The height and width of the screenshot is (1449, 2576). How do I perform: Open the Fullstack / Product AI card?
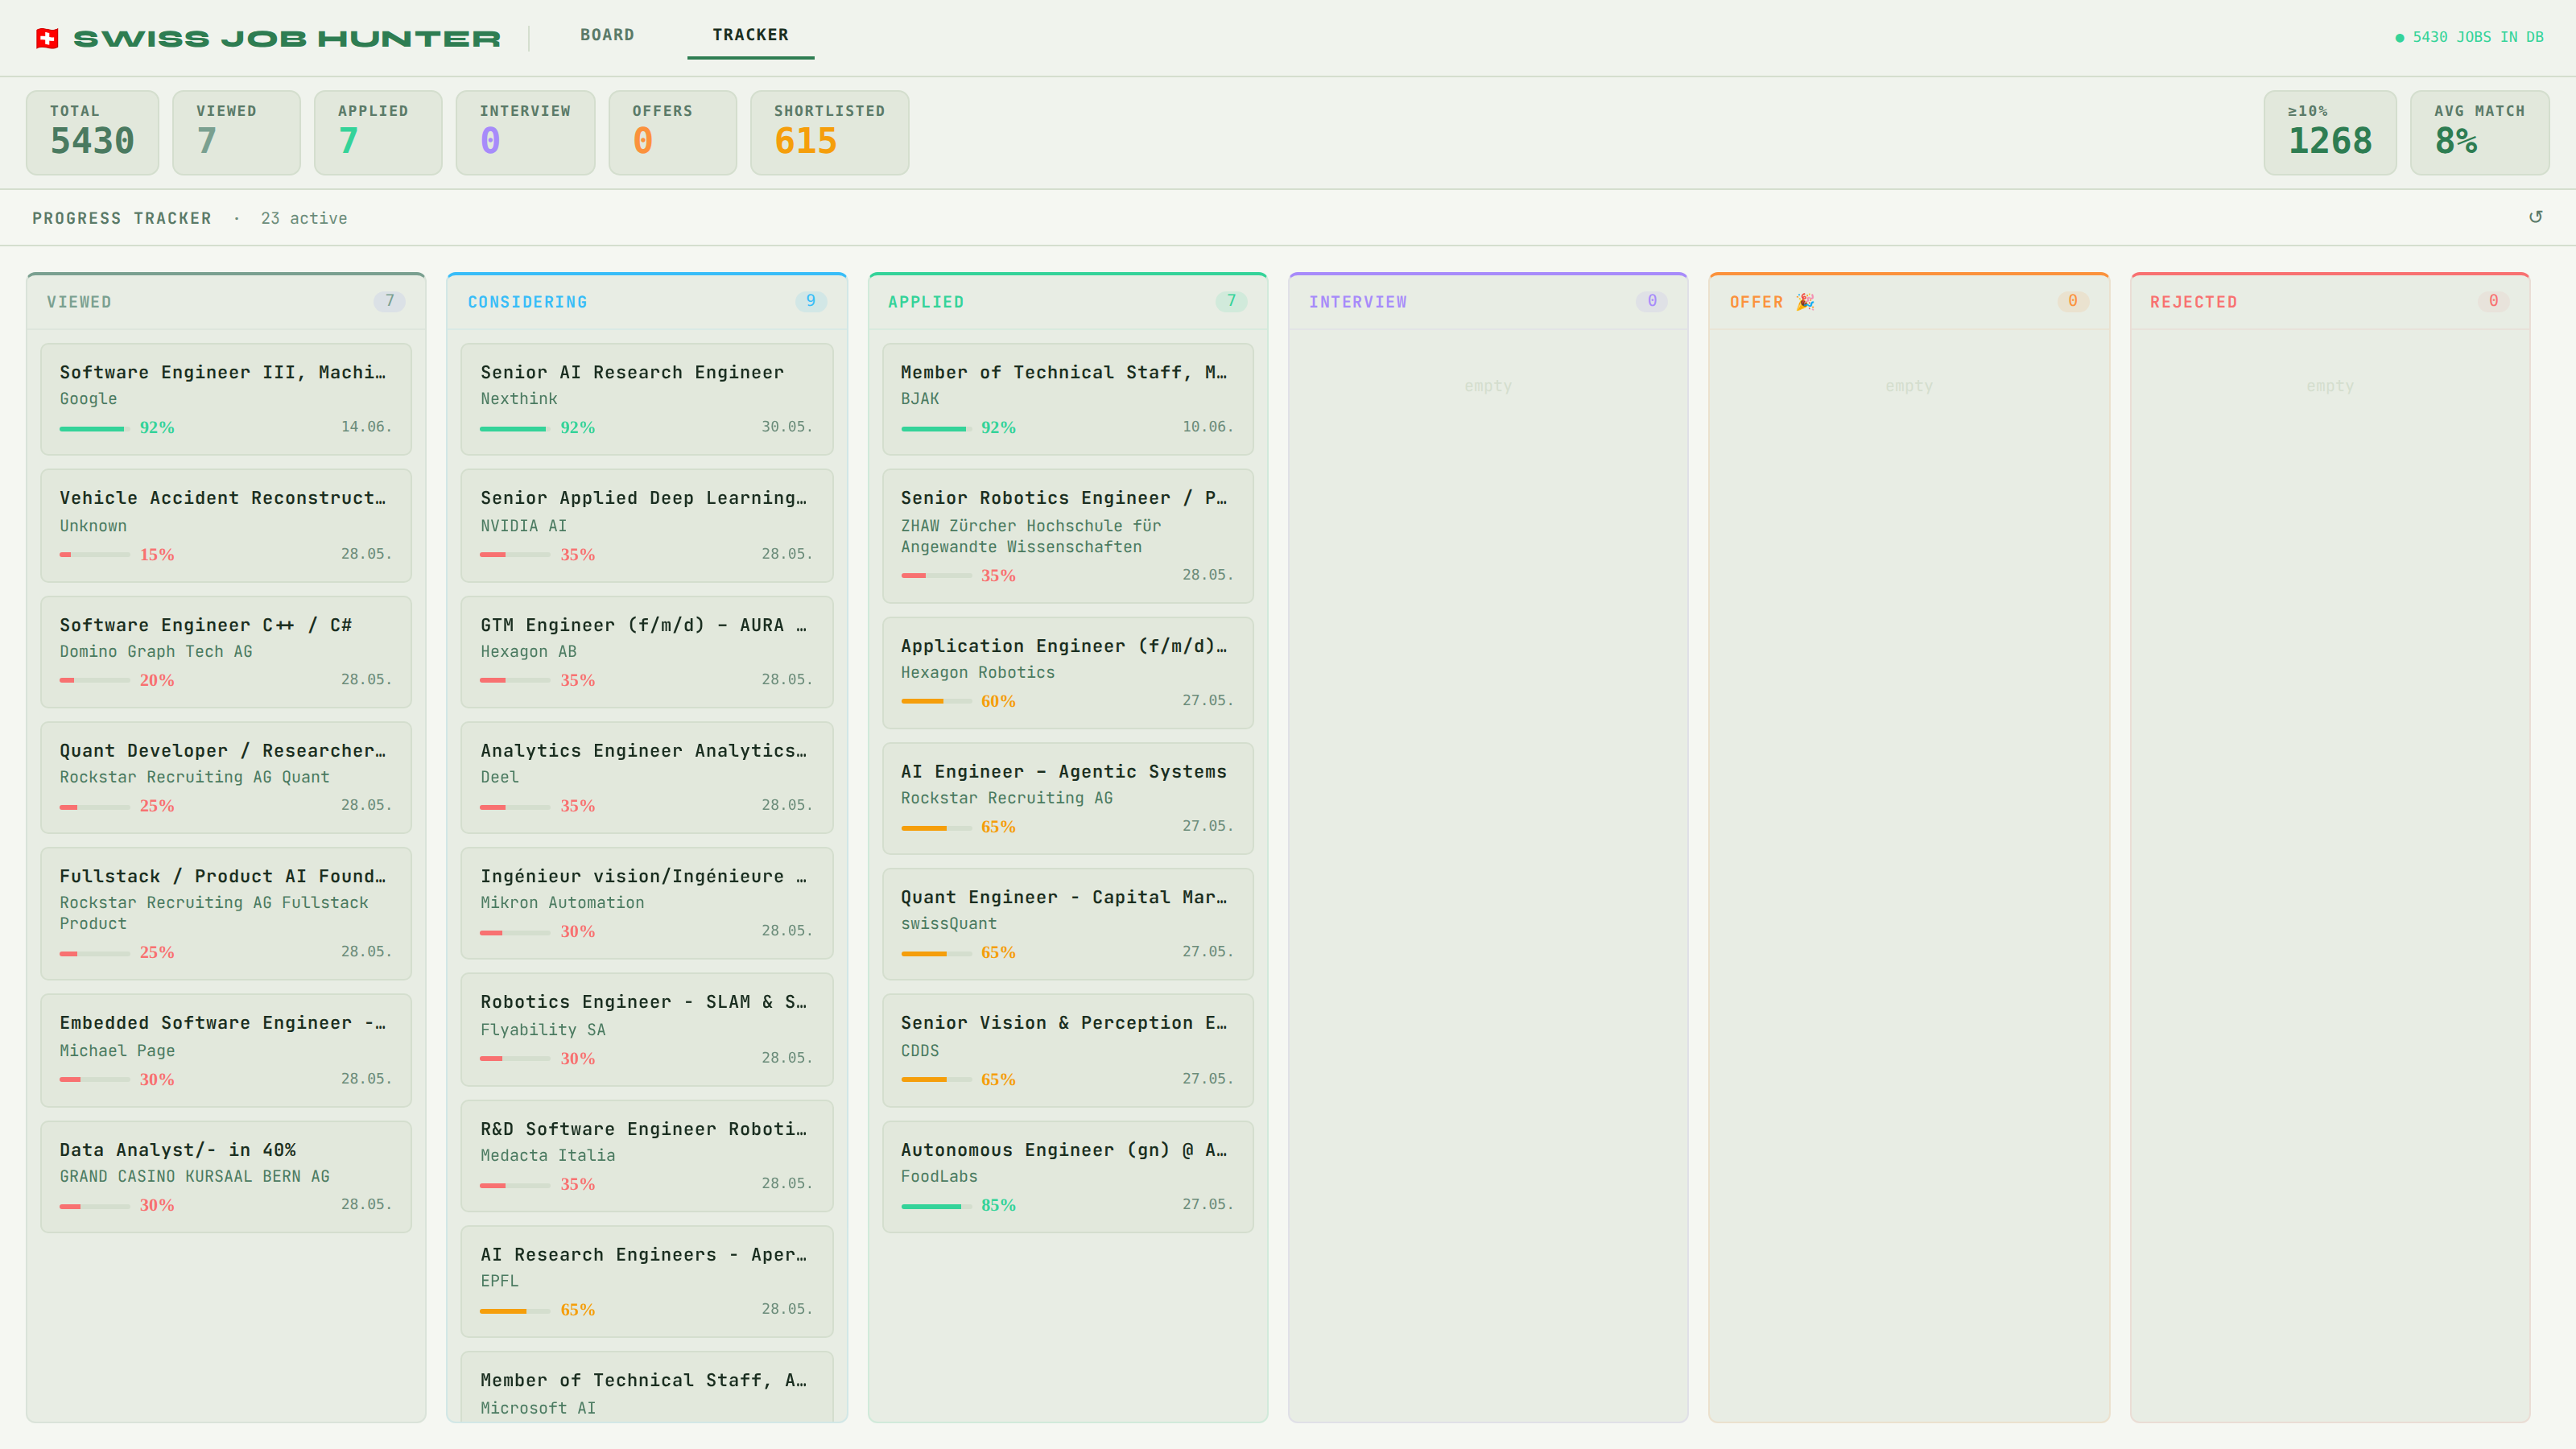pos(226,913)
